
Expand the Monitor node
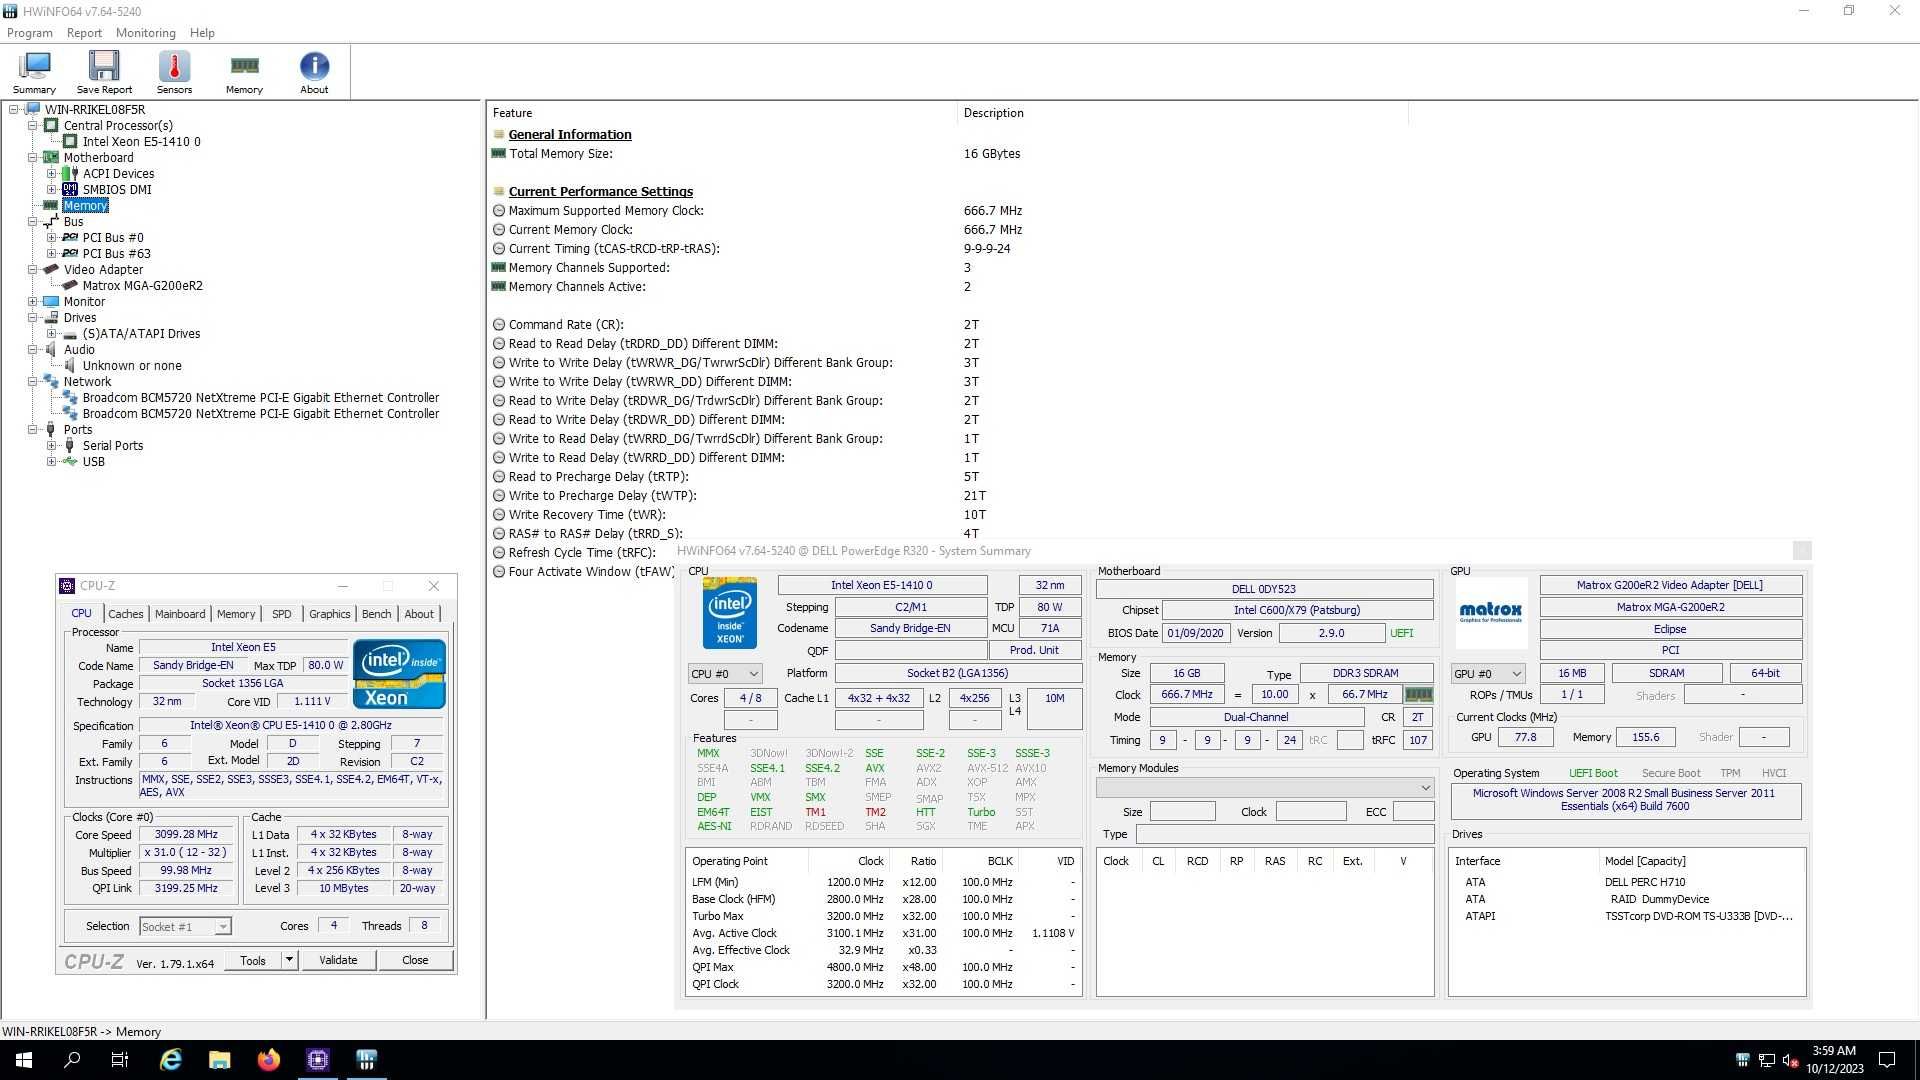(33, 302)
